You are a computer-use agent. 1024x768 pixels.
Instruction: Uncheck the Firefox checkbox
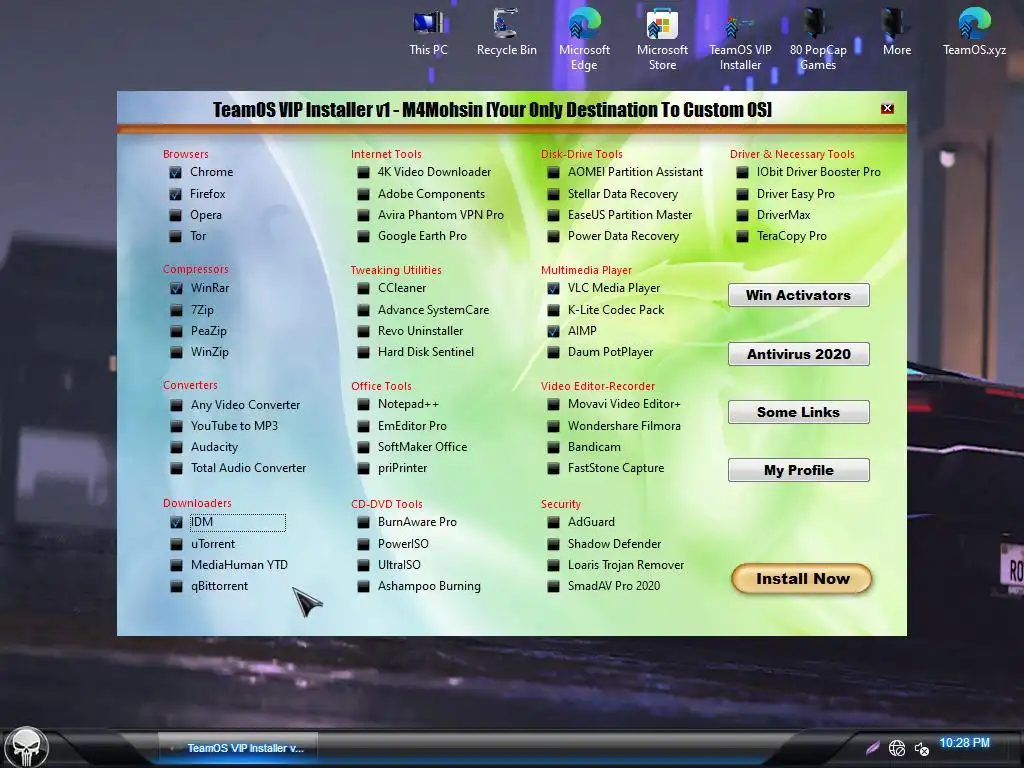pyautogui.click(x=176, y=194)
